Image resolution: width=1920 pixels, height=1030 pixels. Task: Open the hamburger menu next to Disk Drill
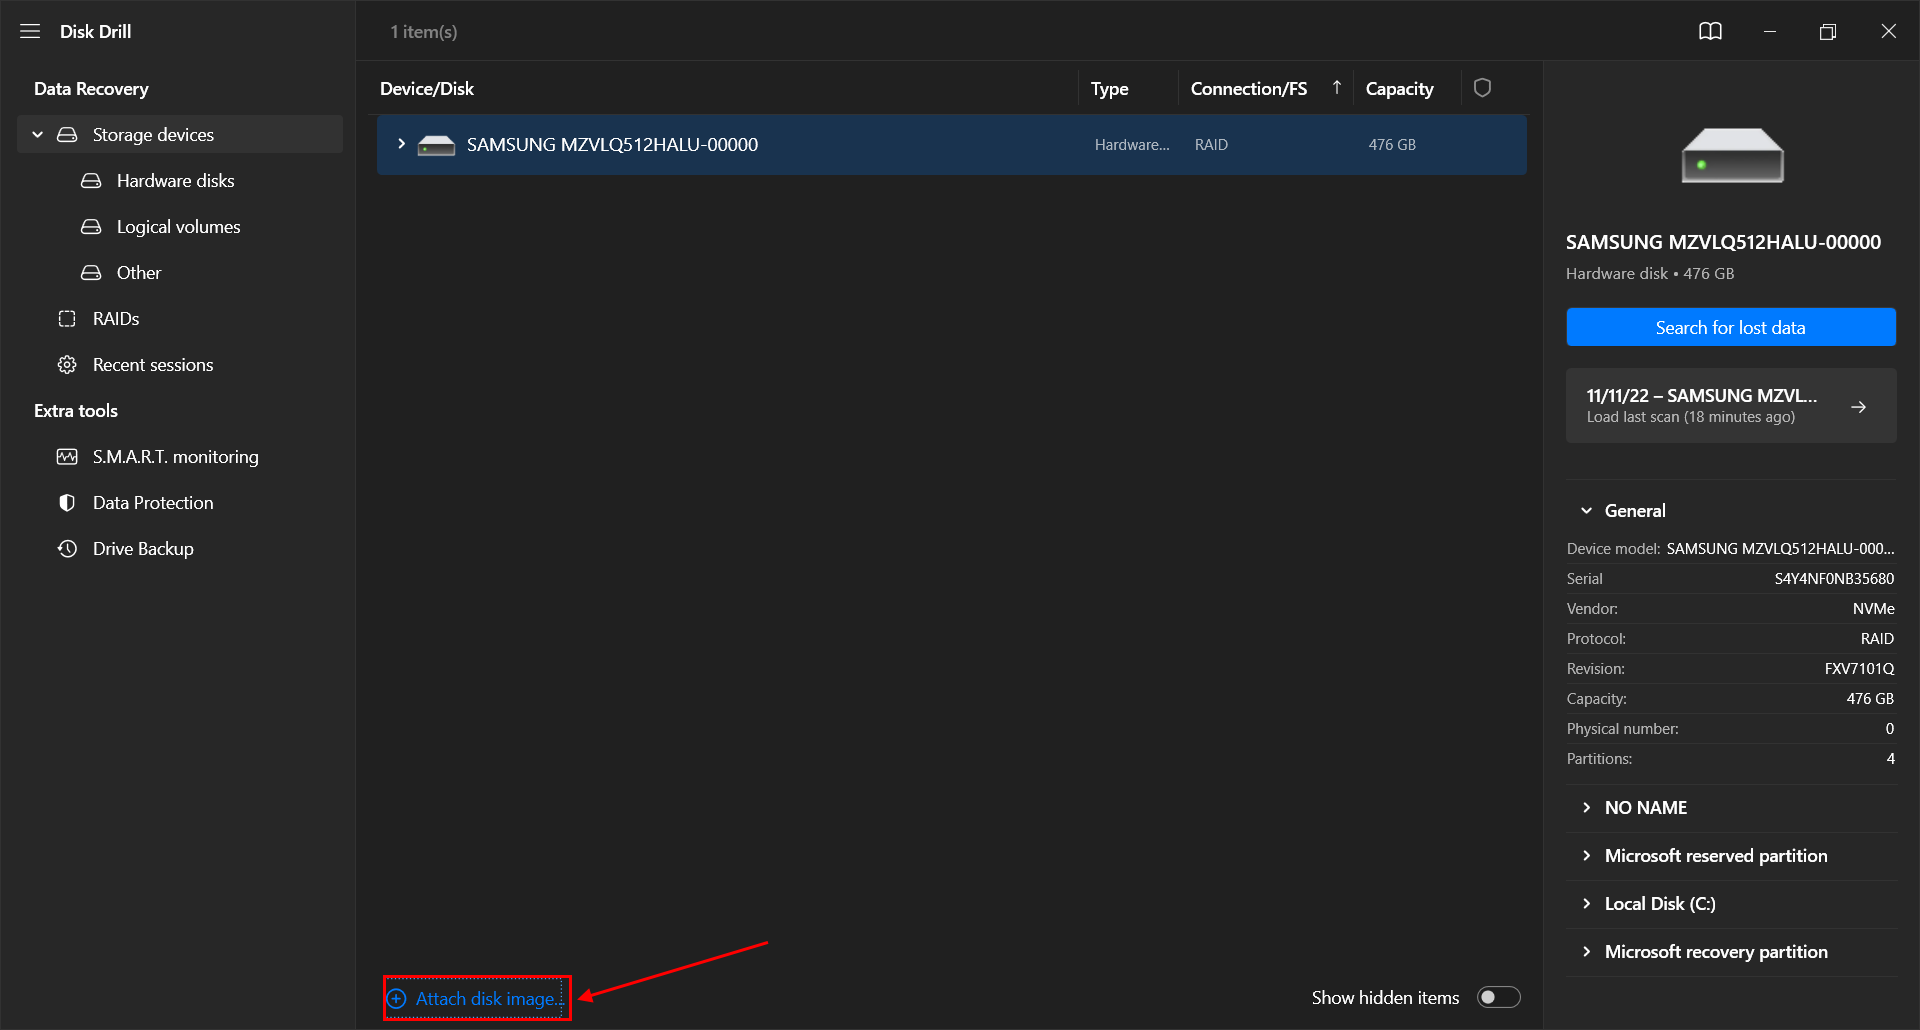(30, 31)
